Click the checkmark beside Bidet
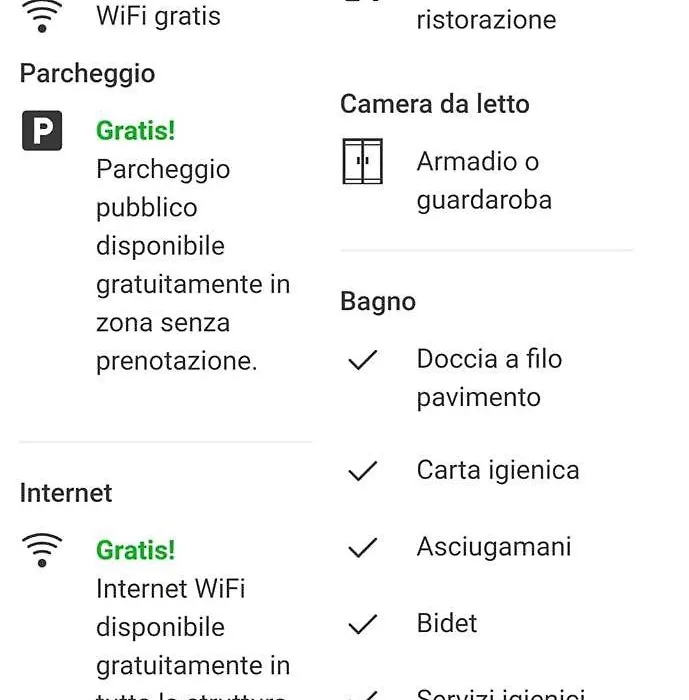Image resolution: width=689 pixels, height=700 pixels. click(x=363, y=624)
